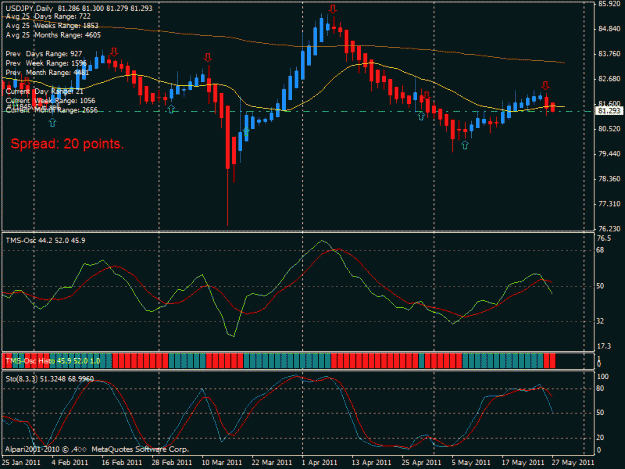The width and height of the screenshot is (625, 469).
Task: Click the 'Spread: 20 points.' label
Action: (x=67, y=144)
